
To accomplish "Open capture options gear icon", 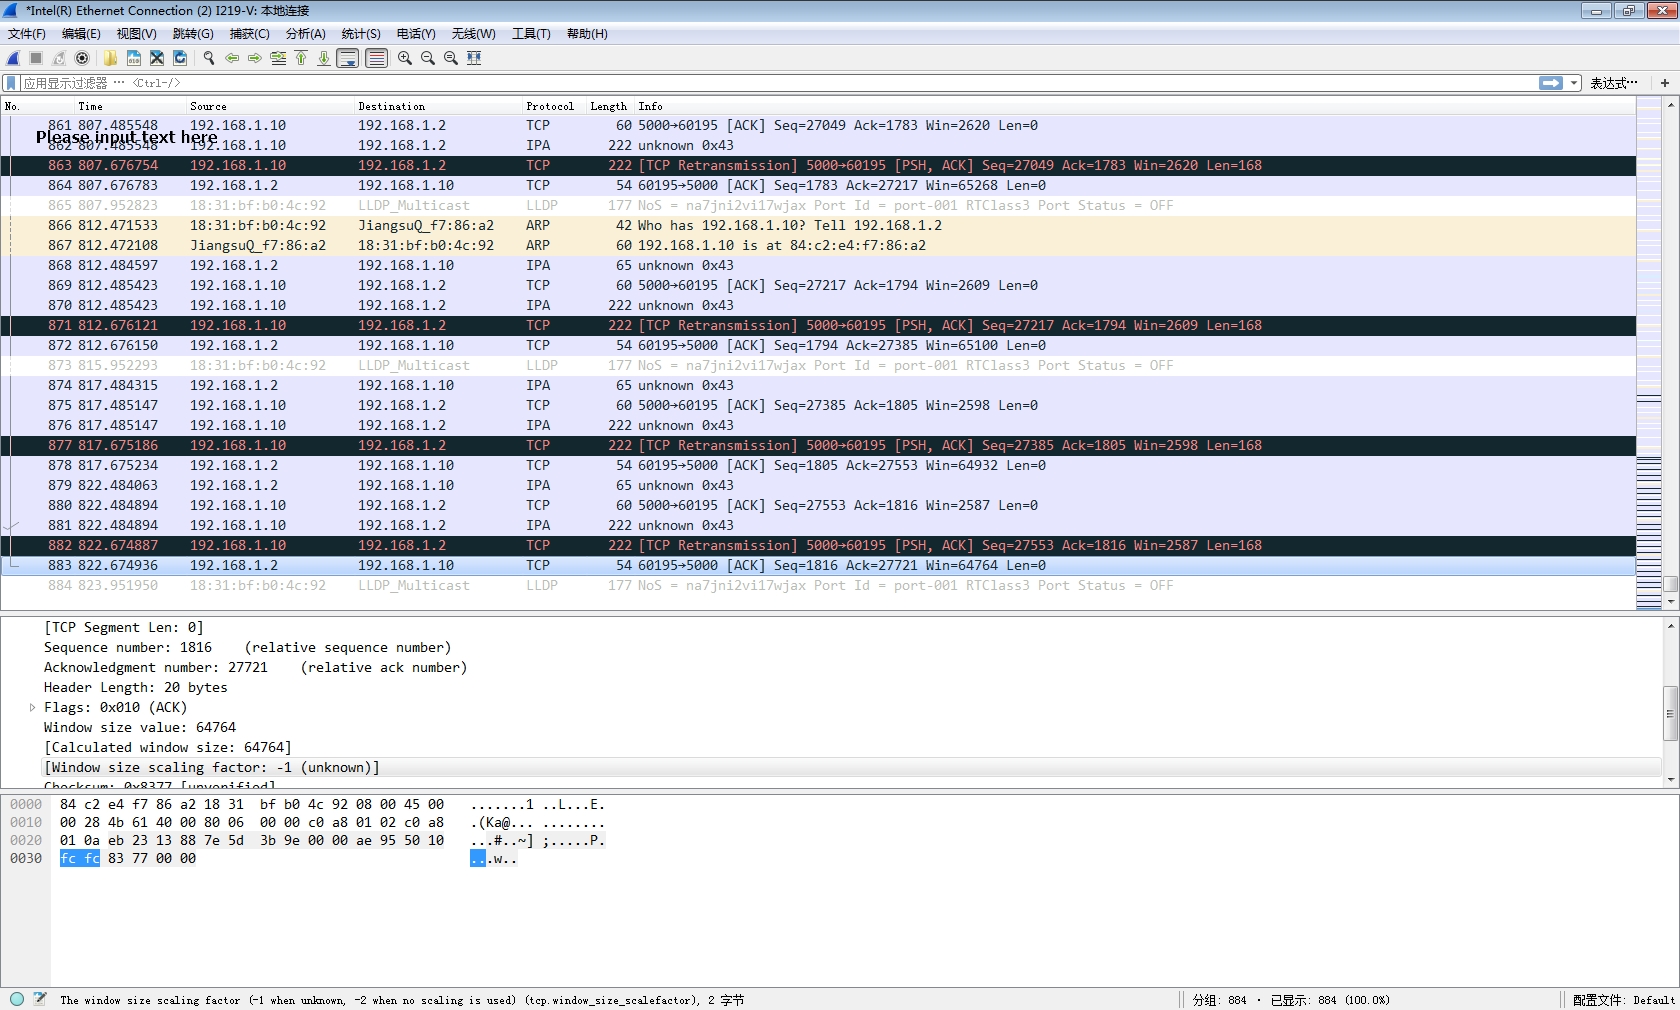I will [83, 58].
